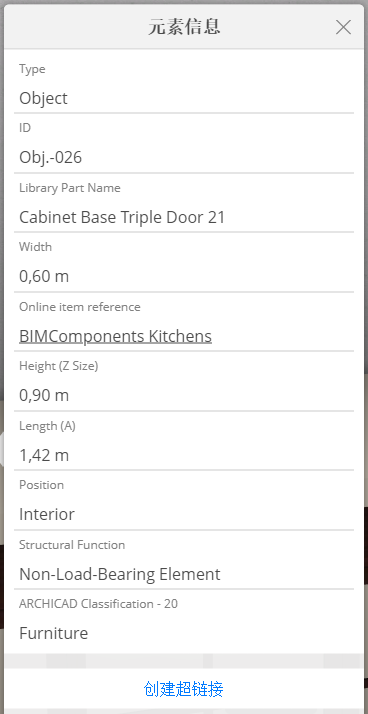Click the Non-Load-Bearing Element value
The width and height of the screenshot is (368, 714).
pos(120,574)
